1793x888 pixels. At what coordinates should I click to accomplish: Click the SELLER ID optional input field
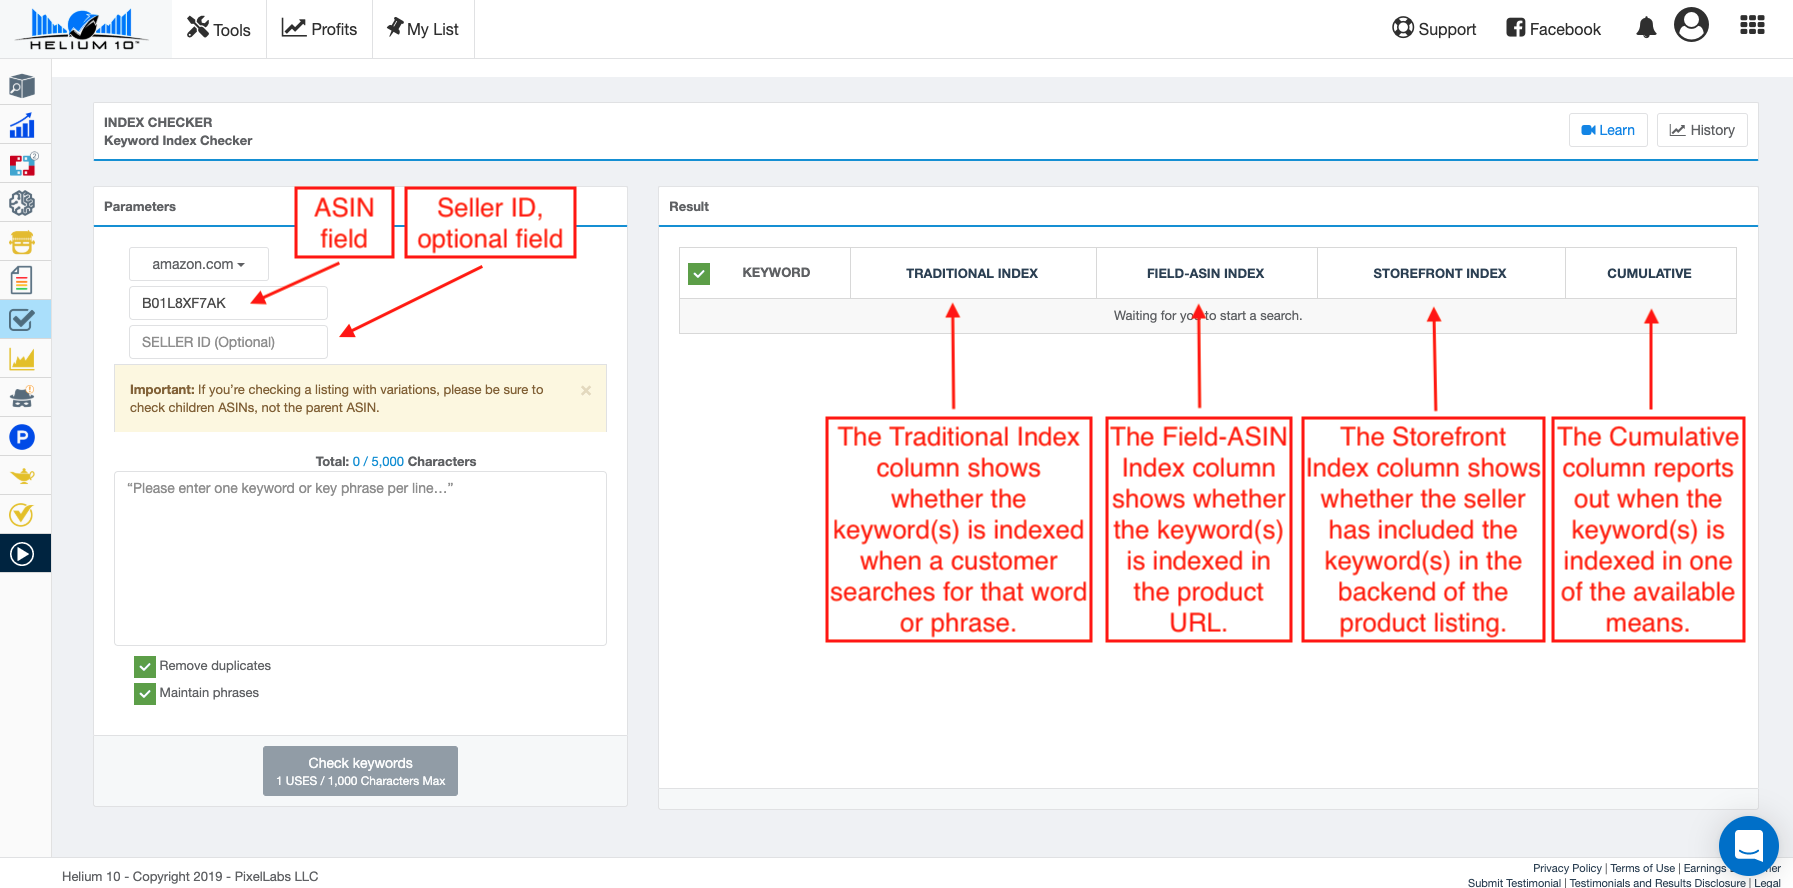point(228,342)
